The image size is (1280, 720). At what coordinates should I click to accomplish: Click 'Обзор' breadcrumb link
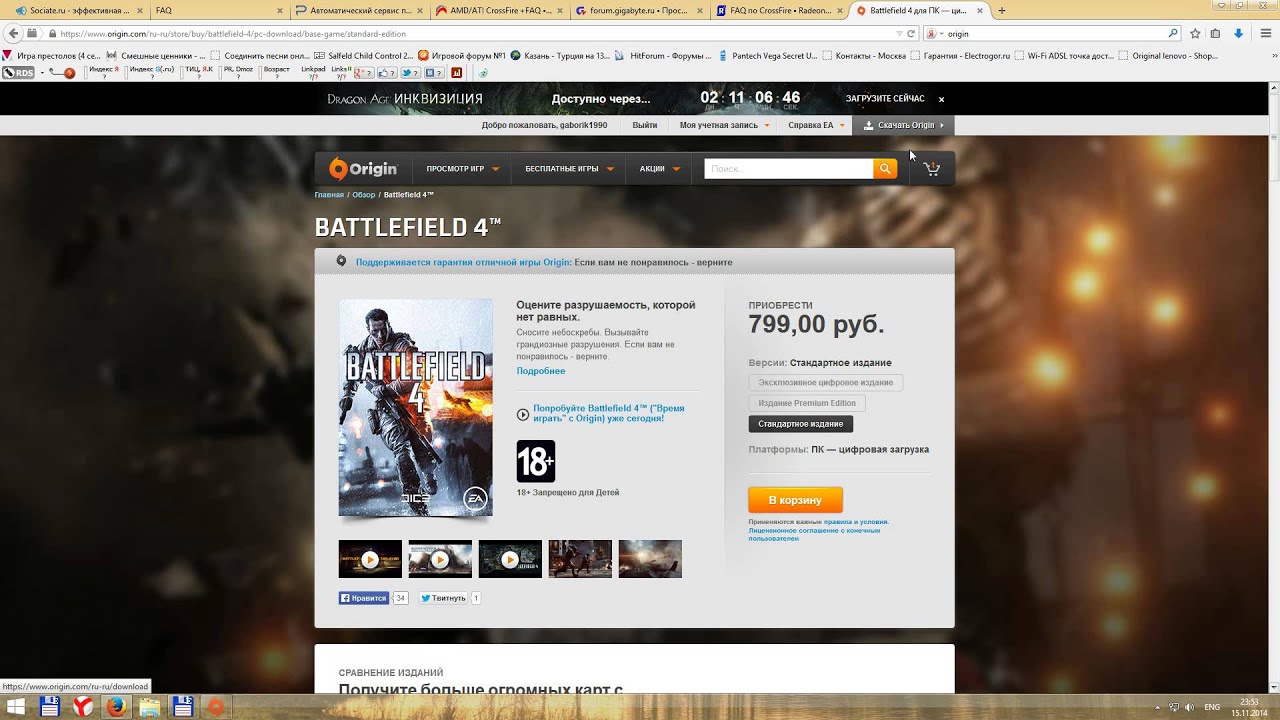click(363, 195)
